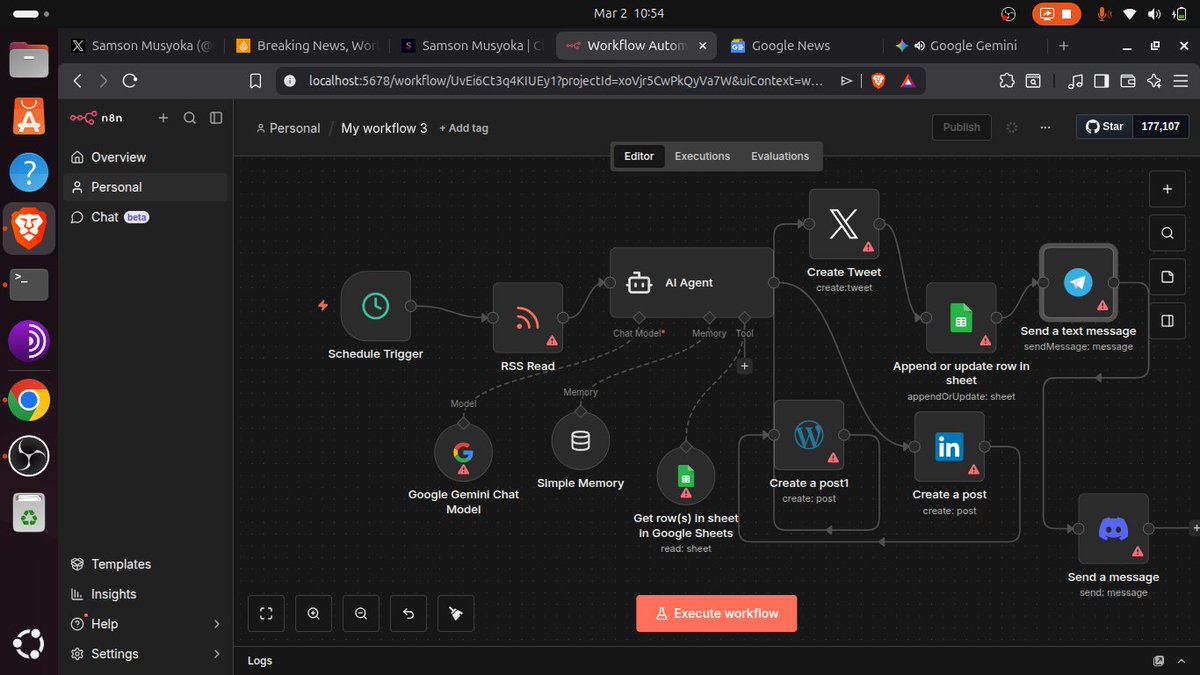
Task: Select the AI Agent node
Action: point(691,283)
